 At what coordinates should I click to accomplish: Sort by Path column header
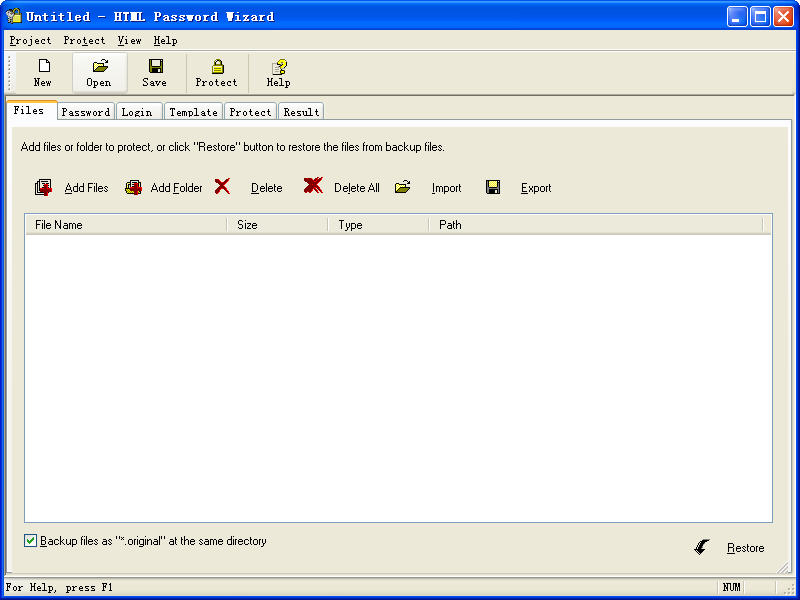tap(596, 224)
